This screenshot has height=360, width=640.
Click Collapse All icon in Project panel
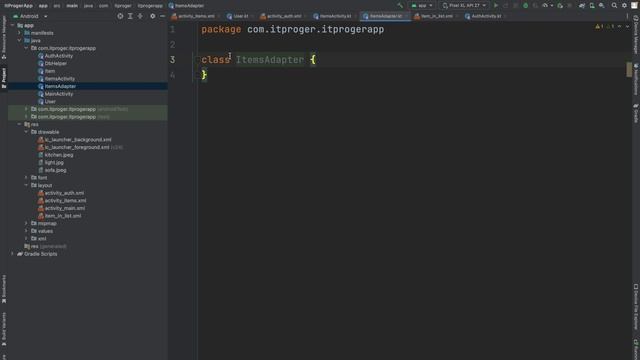click(140, 16)
